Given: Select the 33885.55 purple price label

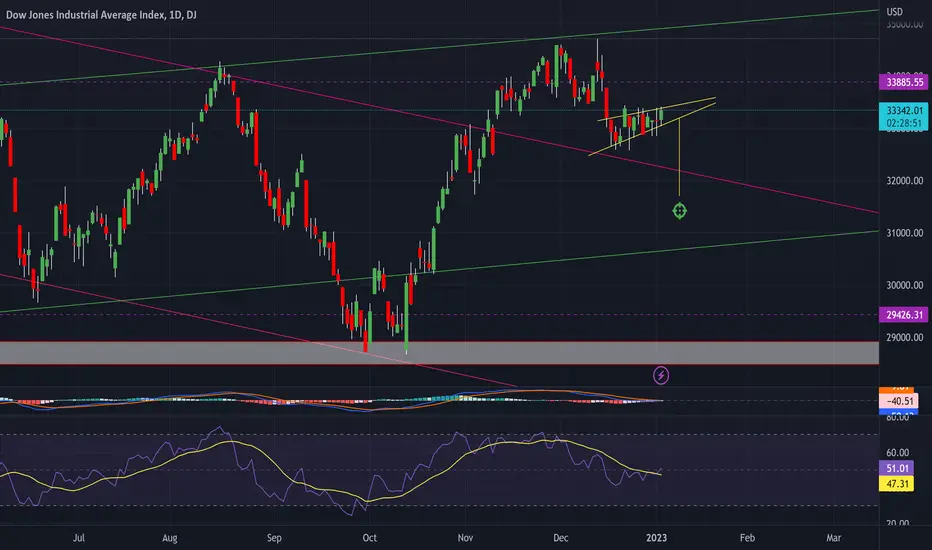Looking at the screenshot, I should pos(905,82).
